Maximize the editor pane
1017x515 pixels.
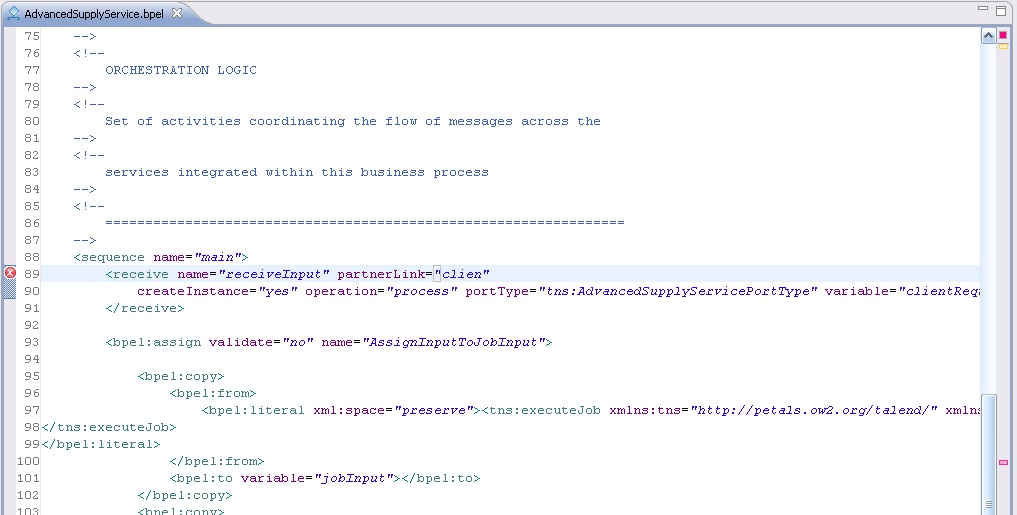point(1002,10)
